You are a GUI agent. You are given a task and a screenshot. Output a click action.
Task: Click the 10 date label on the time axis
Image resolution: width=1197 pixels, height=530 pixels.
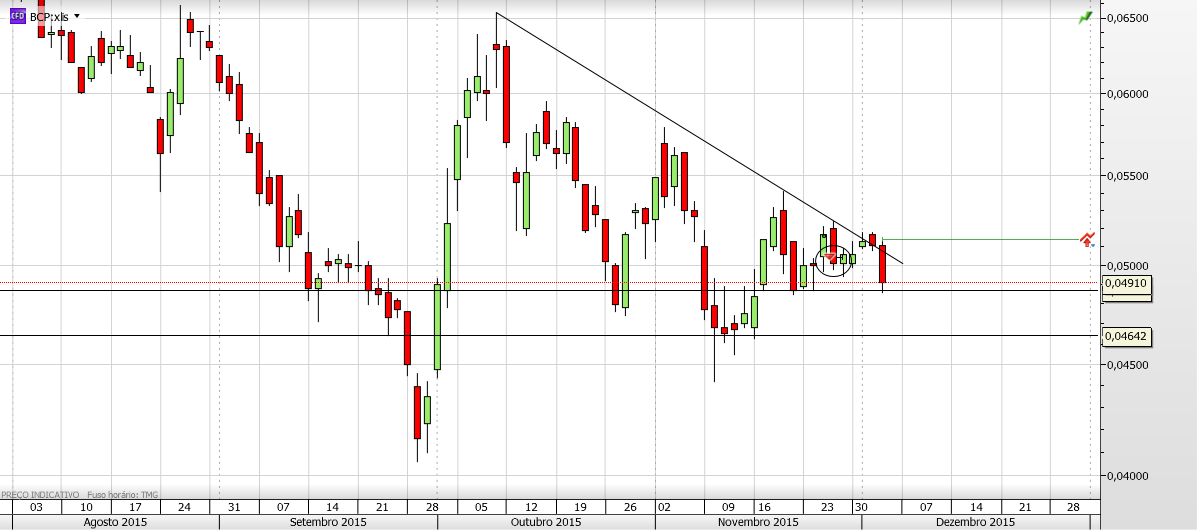coord(86,507)
